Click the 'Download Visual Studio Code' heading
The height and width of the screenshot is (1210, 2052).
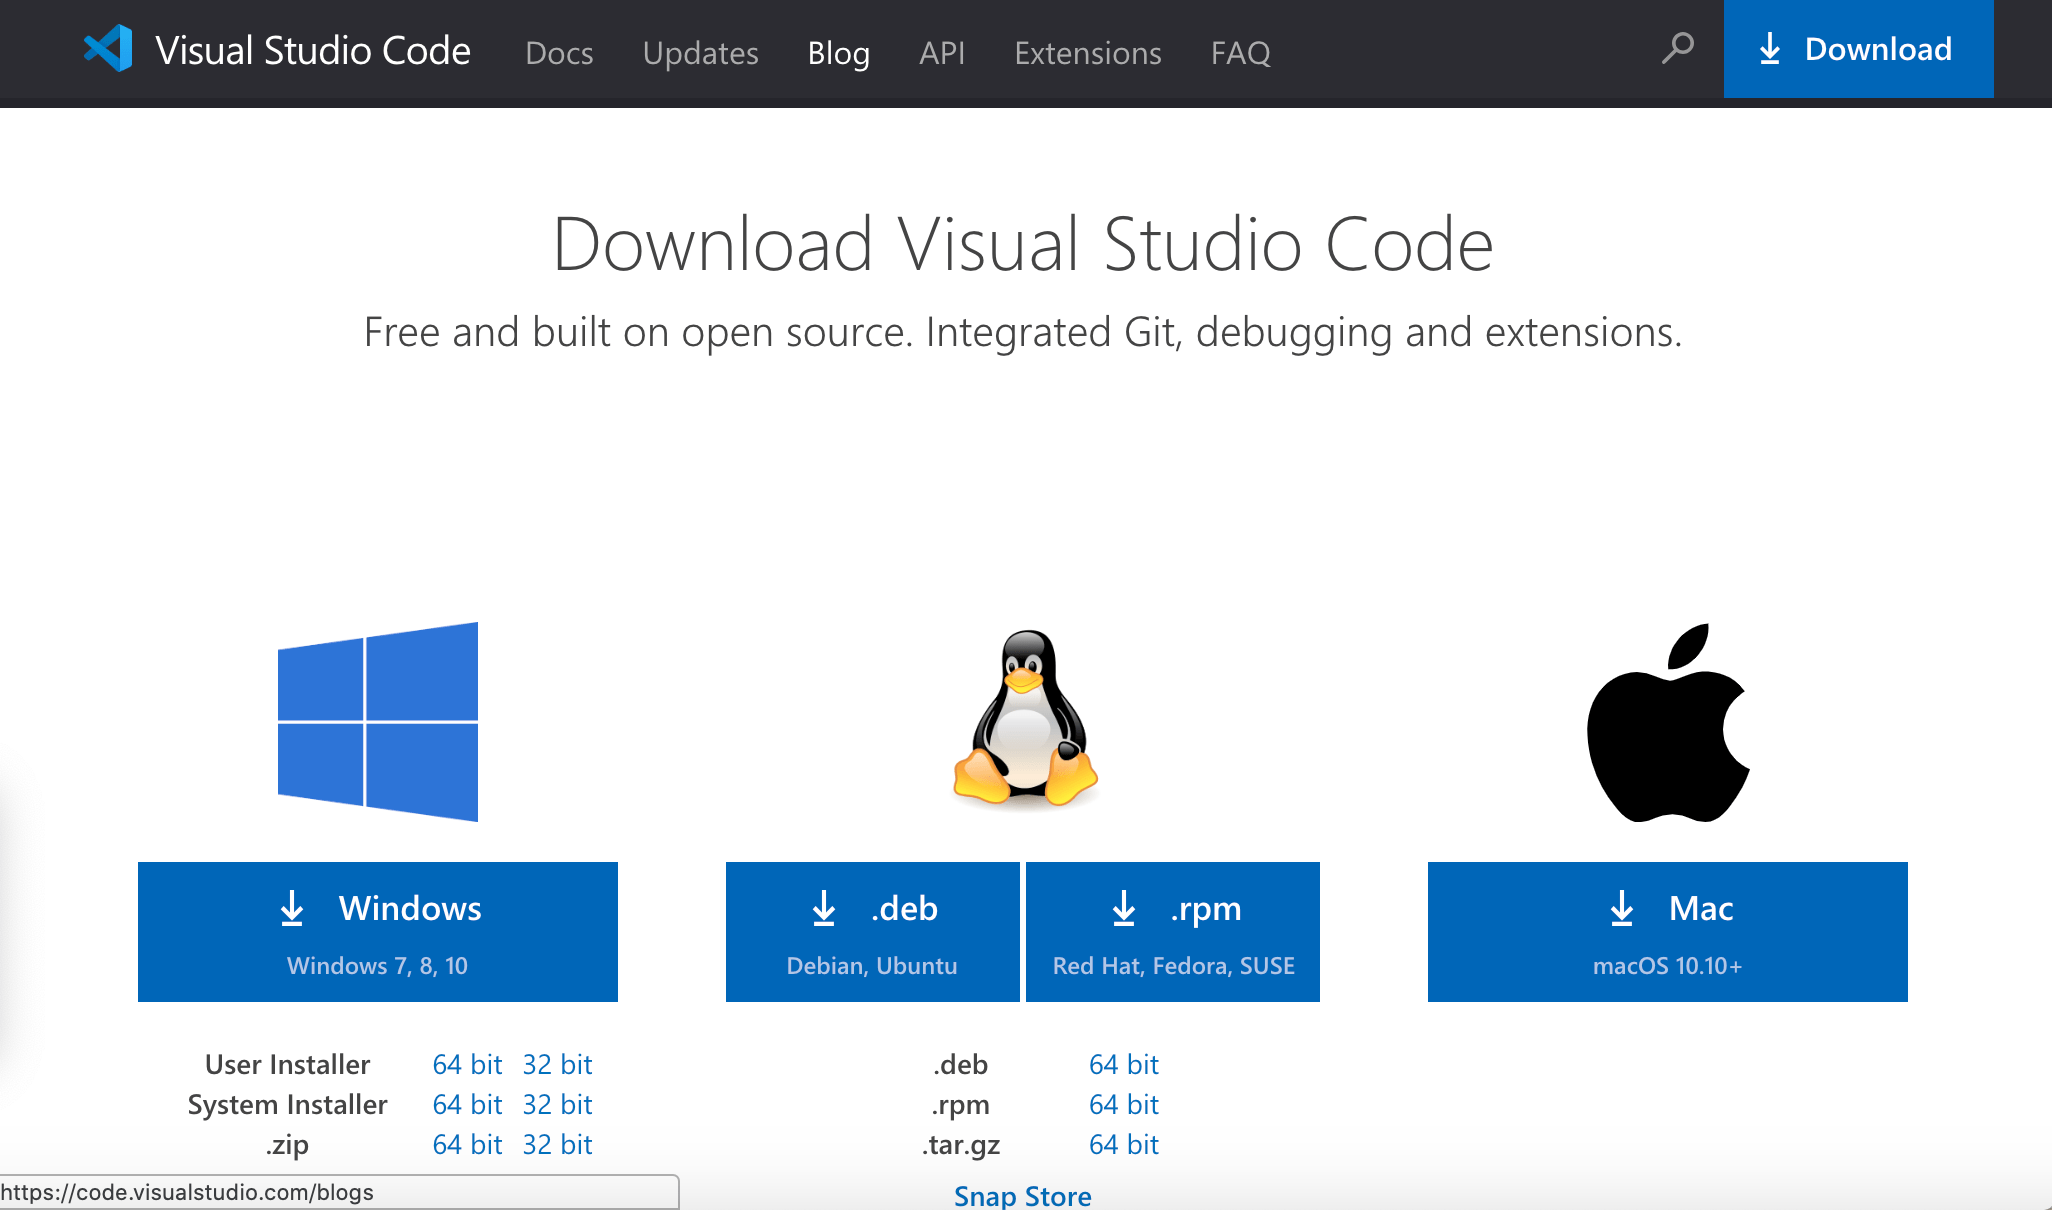[x=1023, y=244]
